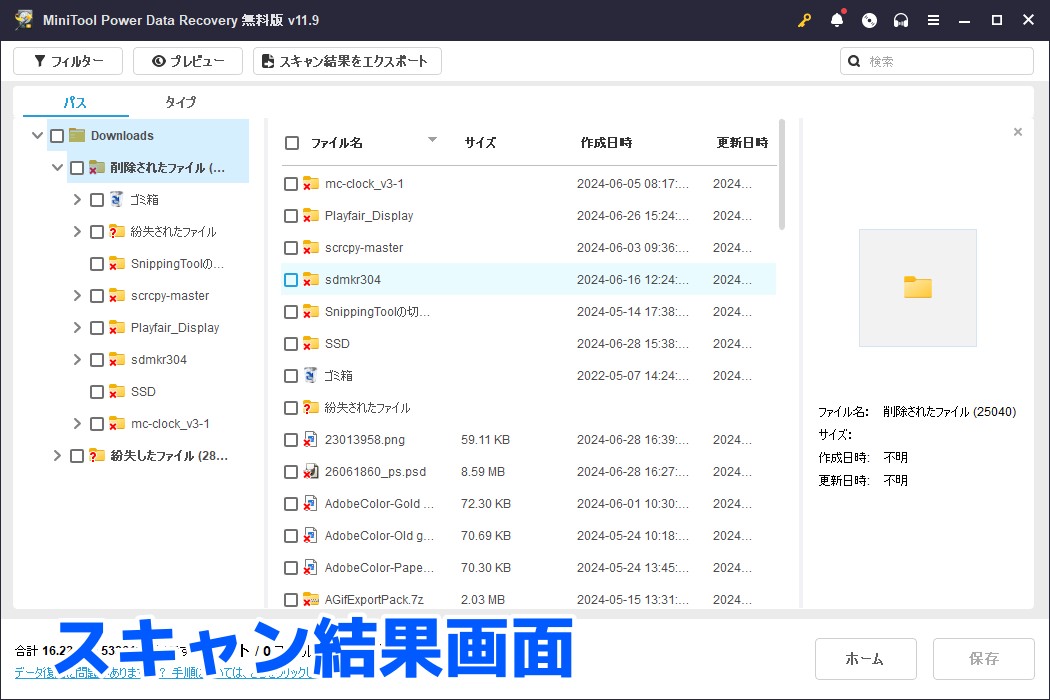Select the AdobeColor-Old g… file row
This screenshot has height=700, width=1050.
529,536
